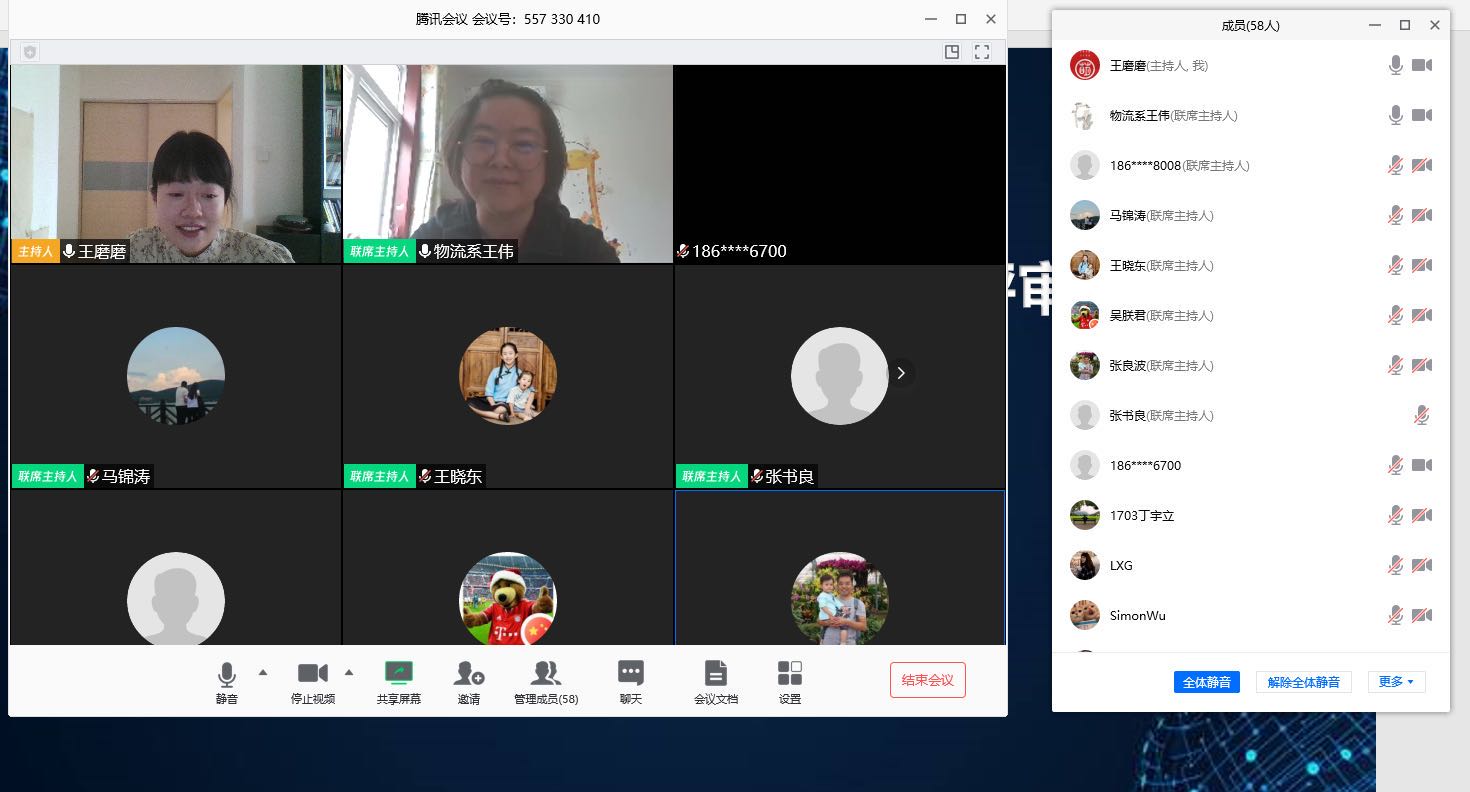The width and height of the screenshot is (1470, 792).
Task: Unmute 马锦涛 microphone in members list
Action: tap(1396, 215)
